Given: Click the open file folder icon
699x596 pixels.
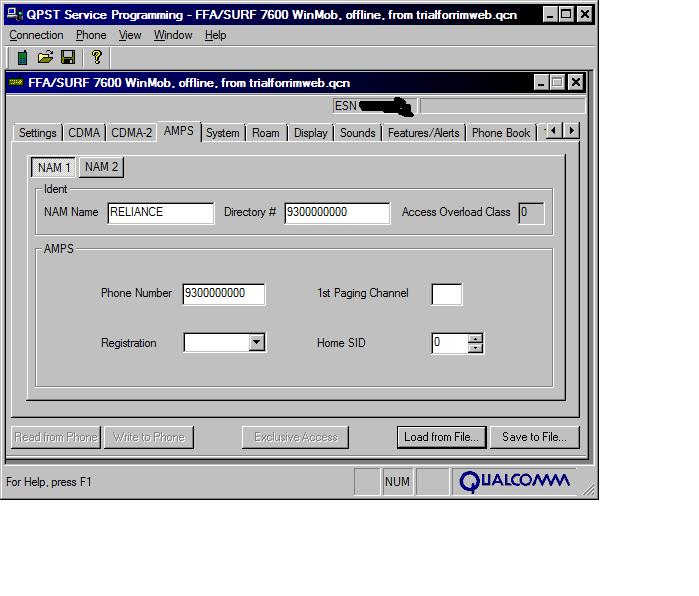Looking at the screenshot, I should click(45, 57).
